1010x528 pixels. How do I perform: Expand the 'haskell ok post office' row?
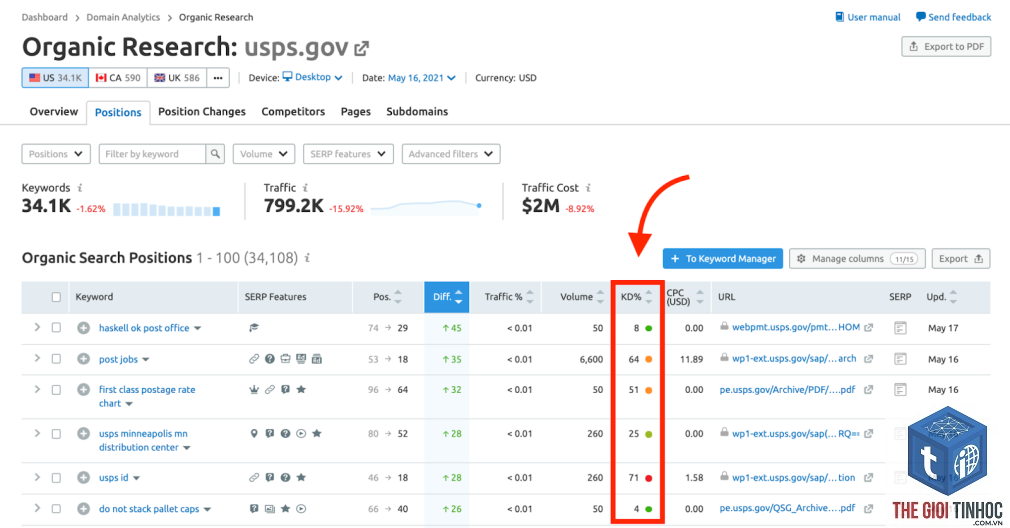pyautogui.click(x=37, y=327)
